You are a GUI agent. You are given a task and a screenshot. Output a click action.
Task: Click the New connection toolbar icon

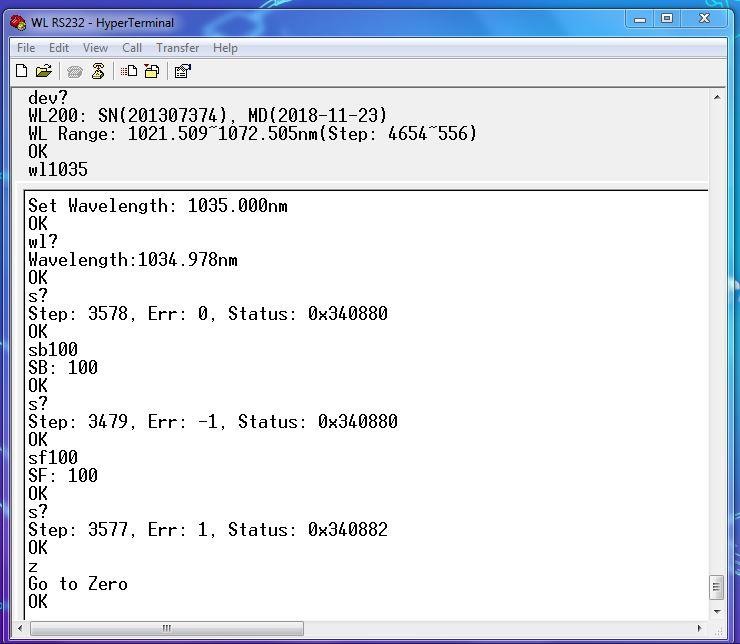(x=22, y=71)
